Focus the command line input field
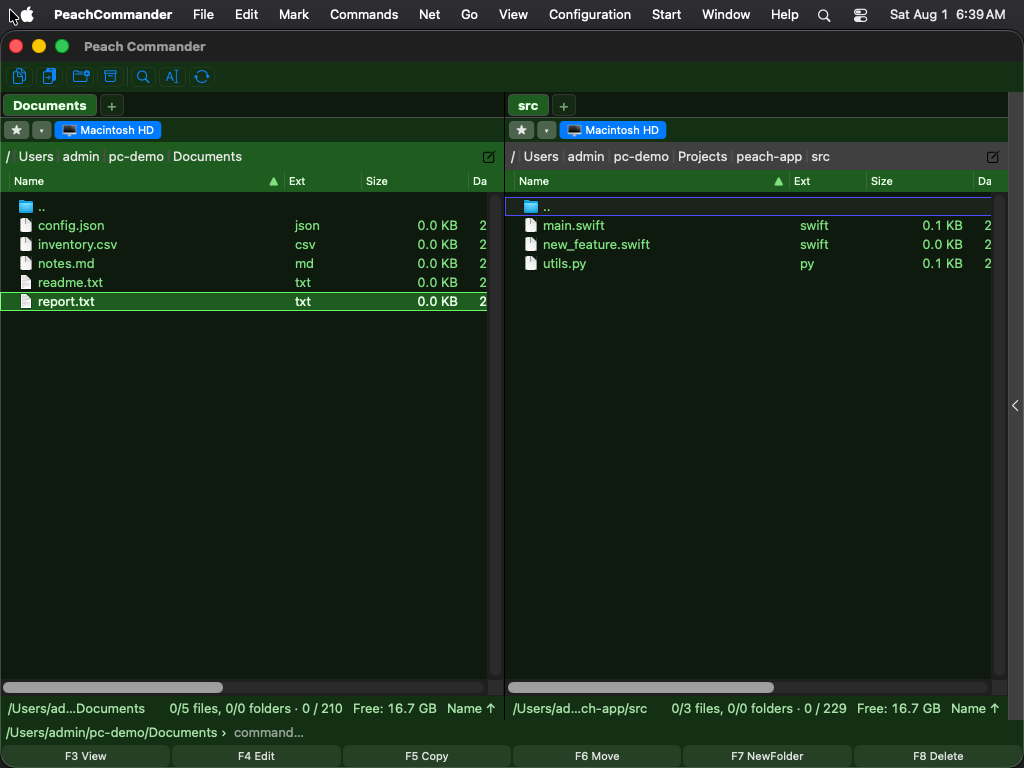This screenshot has width=1024, height=768. (x=626, y=733)
